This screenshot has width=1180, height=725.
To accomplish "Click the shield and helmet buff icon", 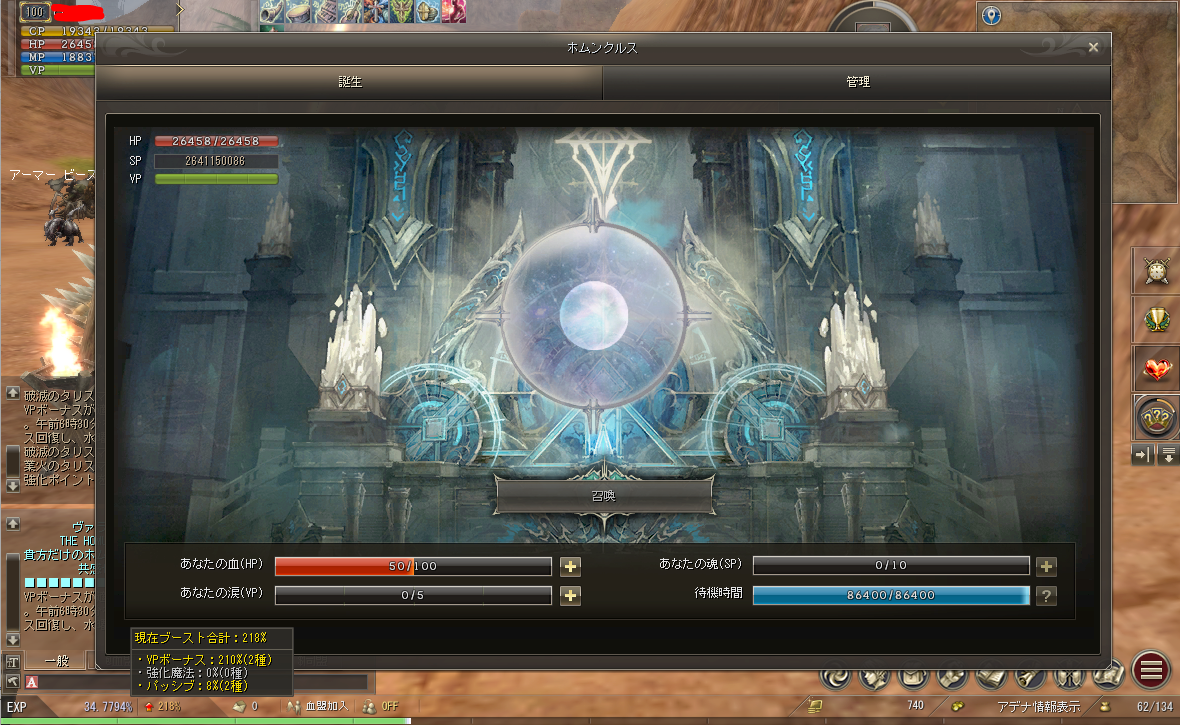I will [427, 11].
